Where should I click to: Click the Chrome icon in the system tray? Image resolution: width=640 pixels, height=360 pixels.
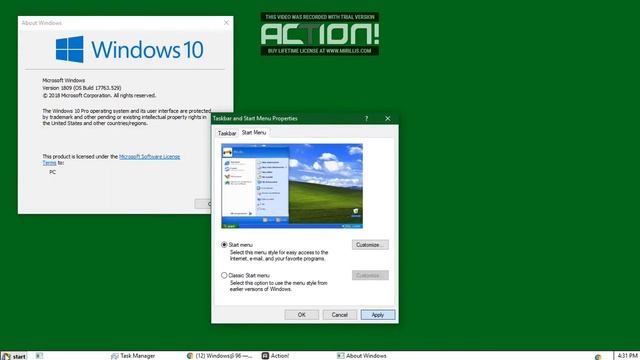click(x=598, y=356)
